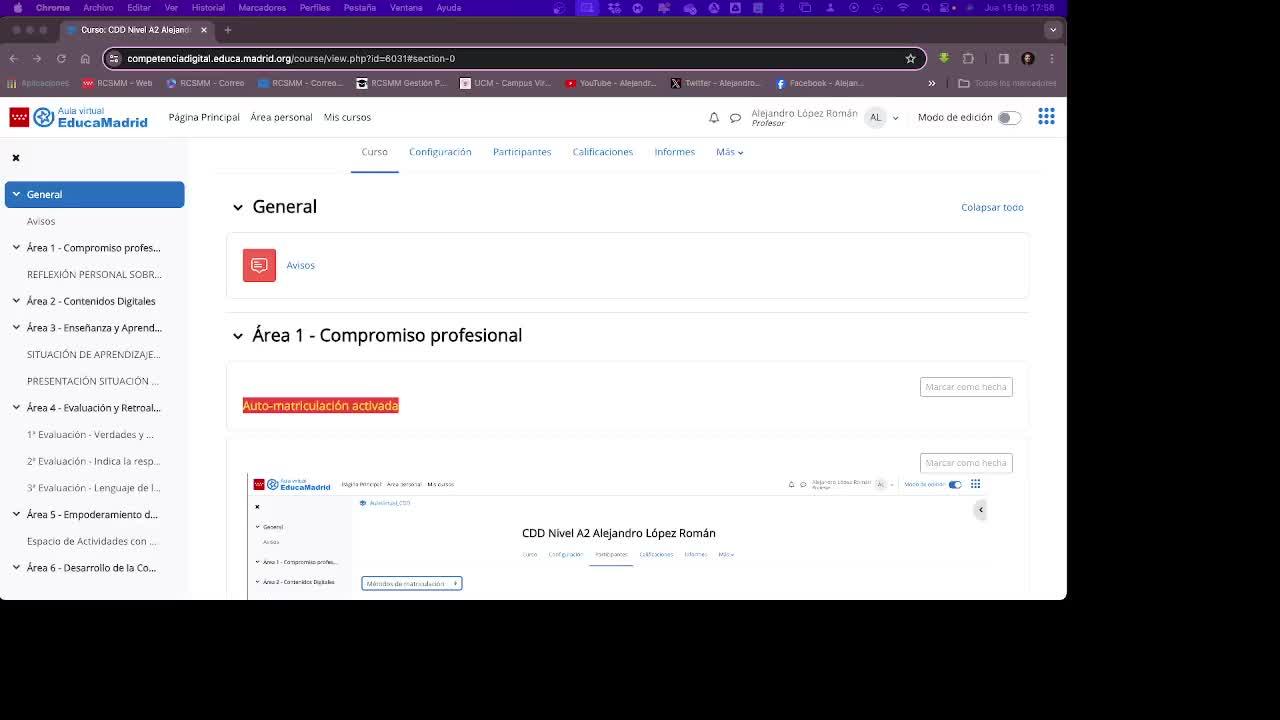The width and height of the screenshot is (1280, 720).
Task: Go back to the previous page
Action: pos(13,58)
